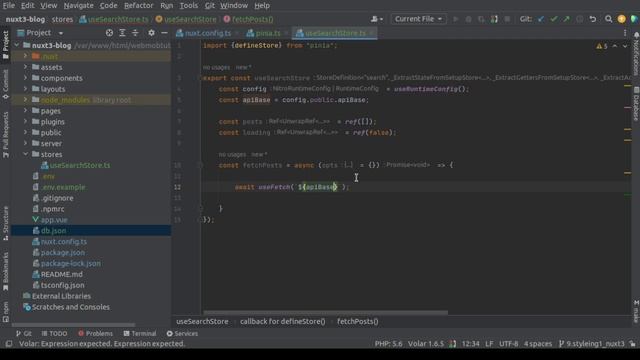Screen dimensions: 640x360
Task: Click the 4 spaces indent status entry
Action: click(x=538, y=344)
